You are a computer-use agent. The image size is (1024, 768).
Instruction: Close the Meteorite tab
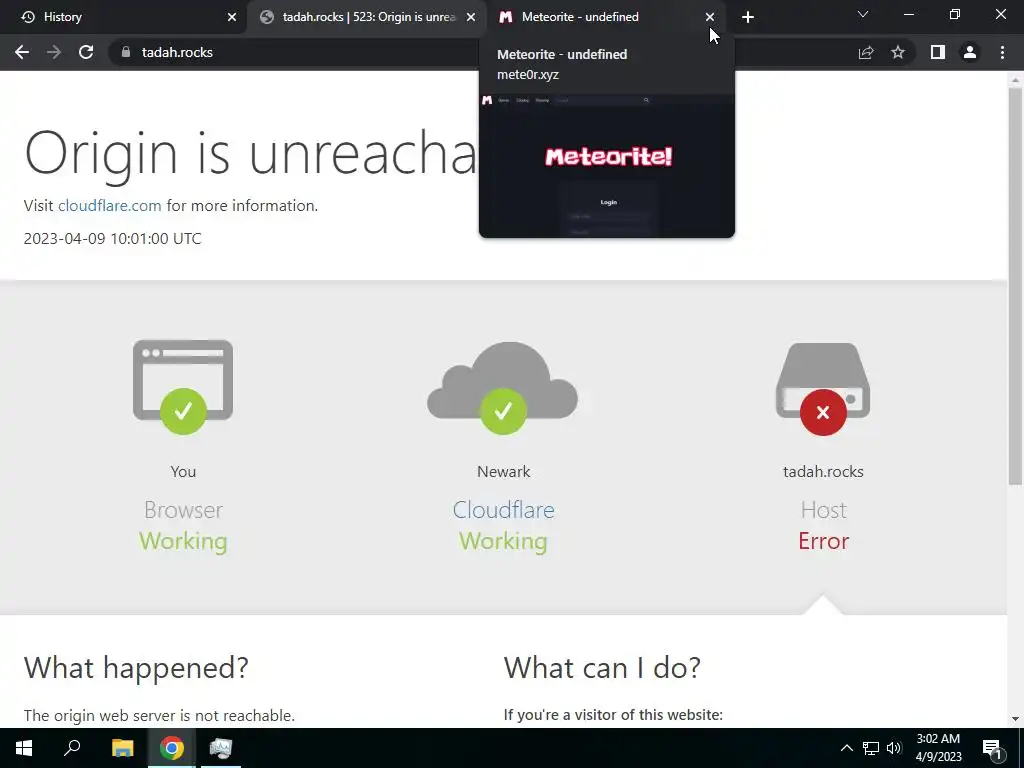710,17
